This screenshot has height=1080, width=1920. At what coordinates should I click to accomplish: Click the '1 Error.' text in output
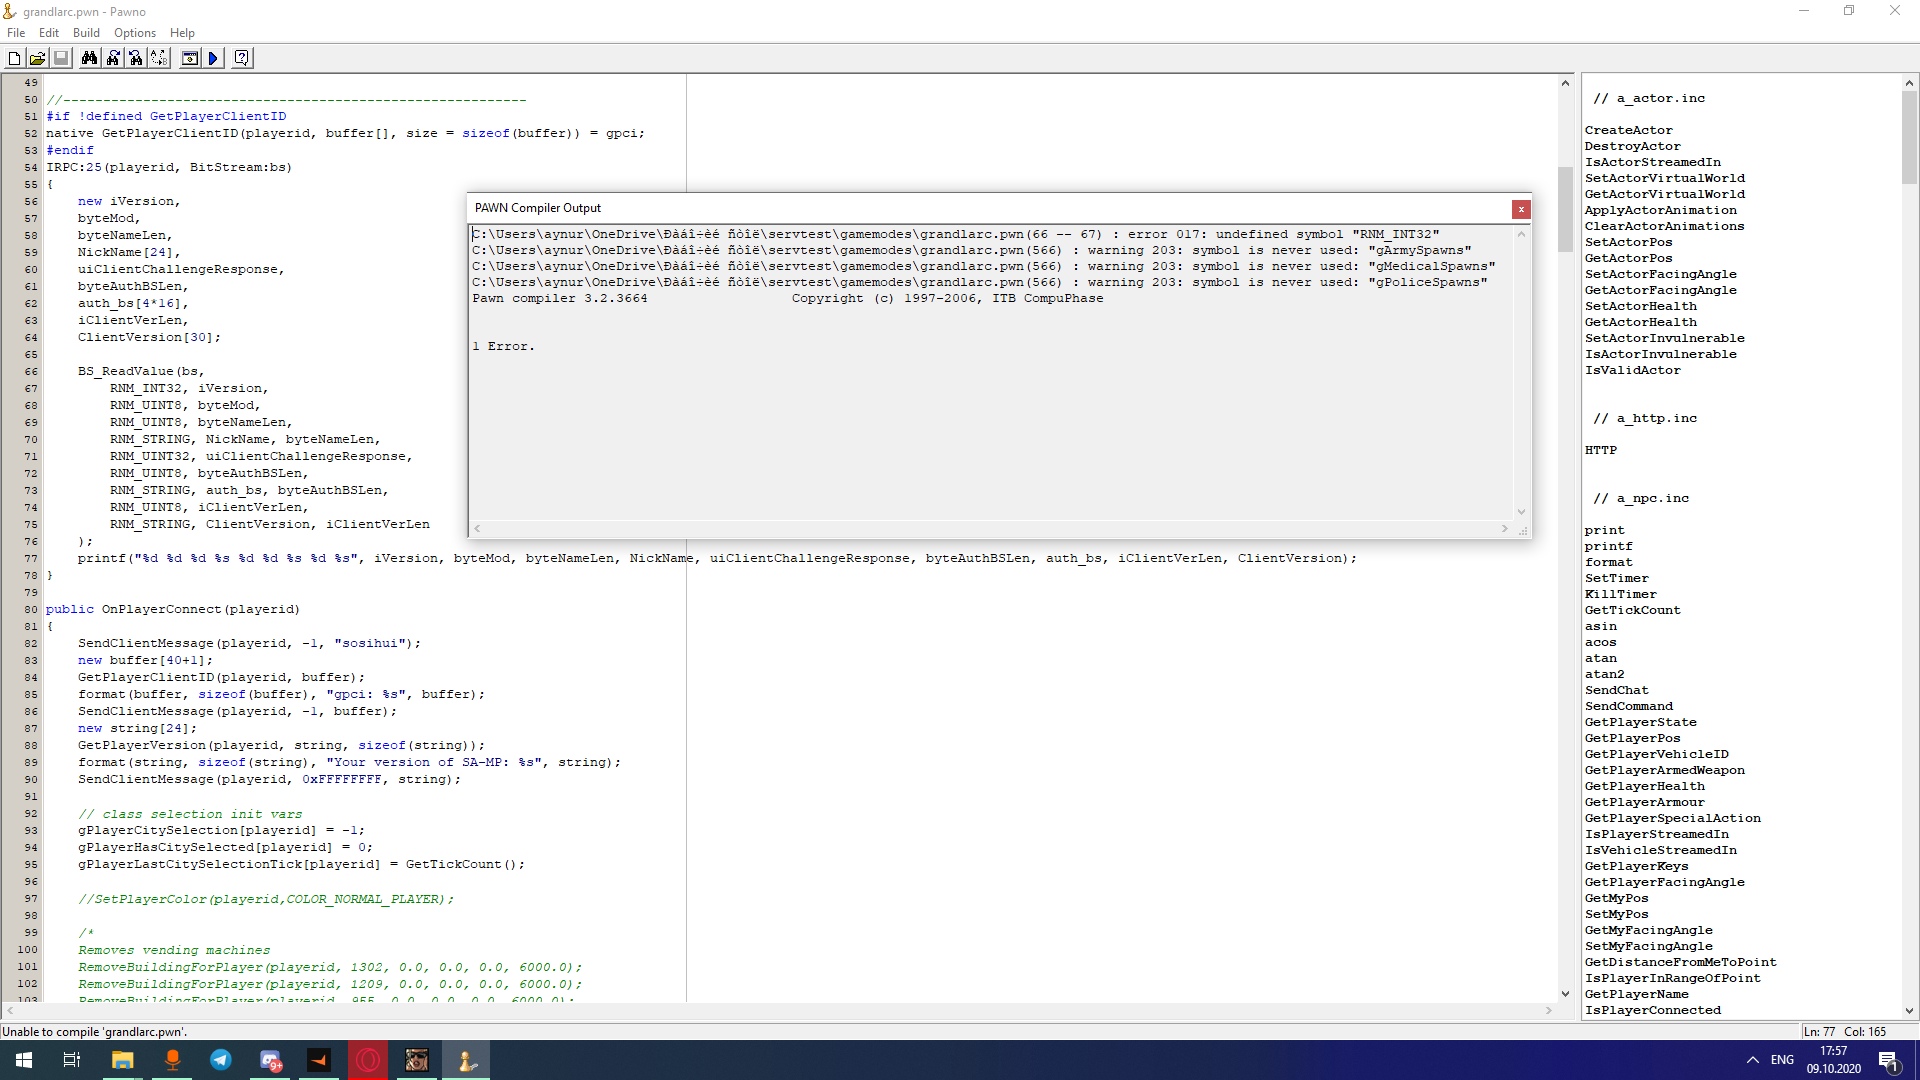tap(503, 346)
